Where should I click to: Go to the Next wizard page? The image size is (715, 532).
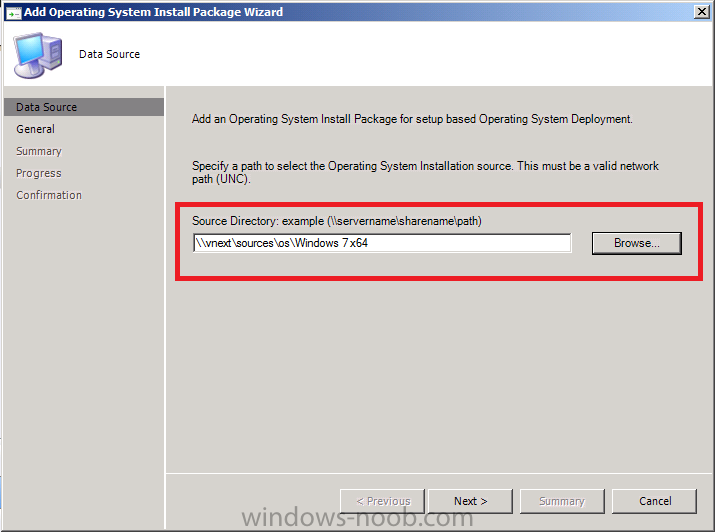(470, 501)
